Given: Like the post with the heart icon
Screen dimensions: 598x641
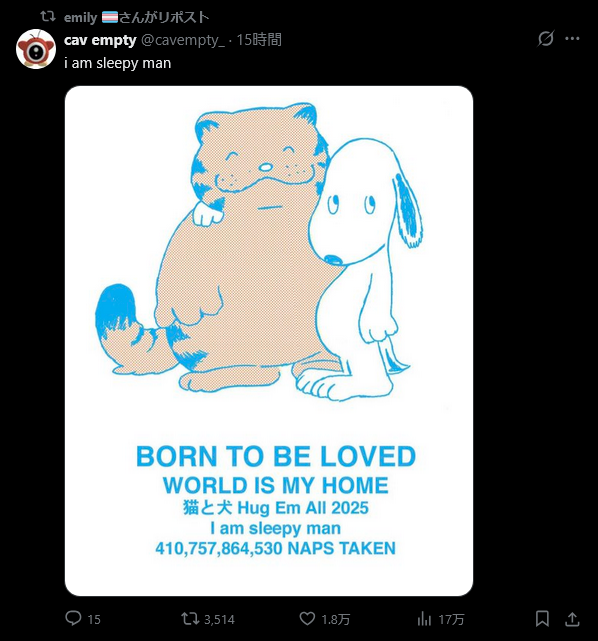Looking at the screenshot, I should point(307,619).
